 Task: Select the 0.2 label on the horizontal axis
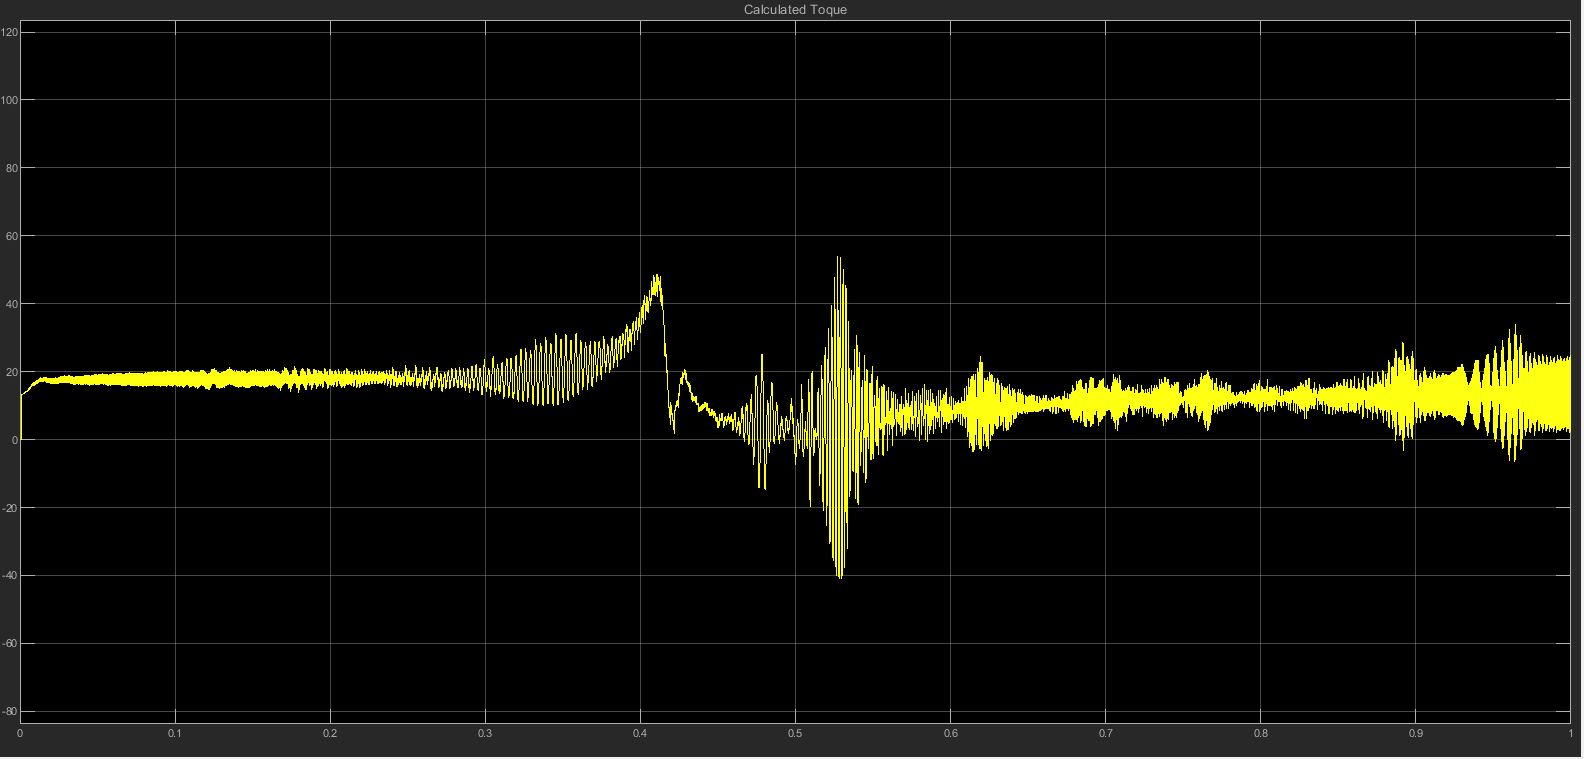point(330,734)
